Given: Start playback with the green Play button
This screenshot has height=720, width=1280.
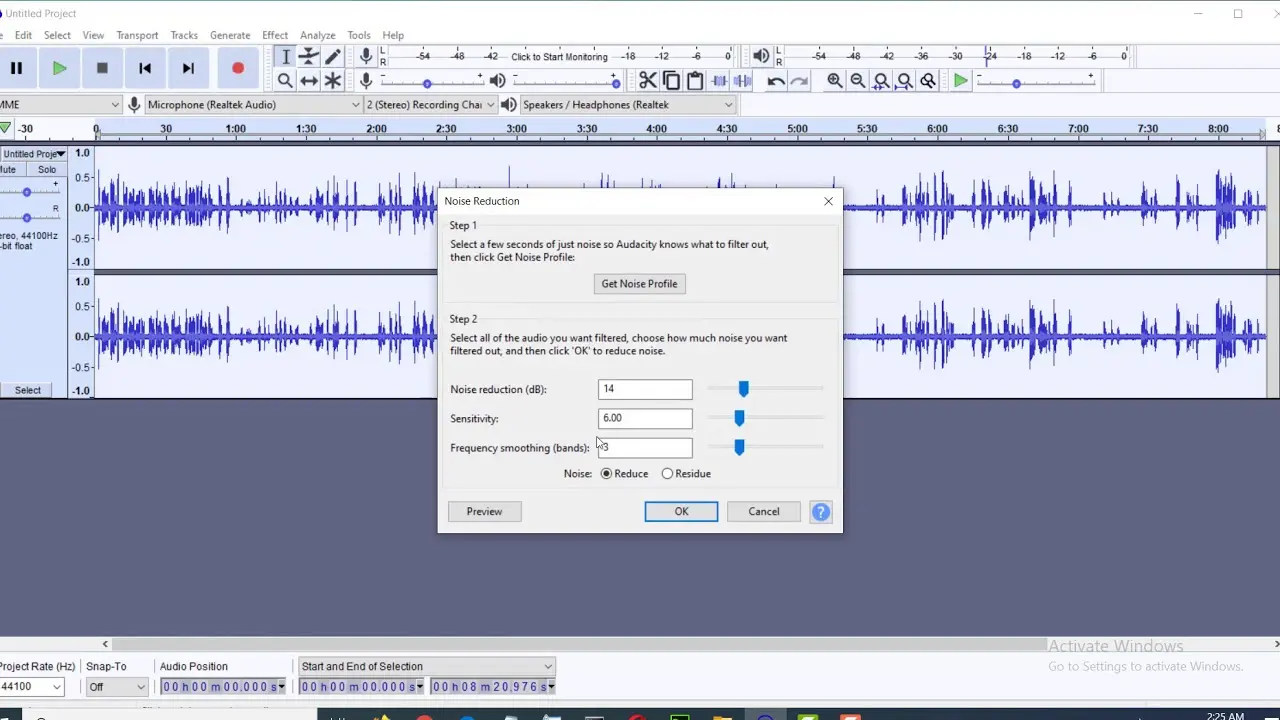Looking at the screenshot, I should tap(59, 68).
